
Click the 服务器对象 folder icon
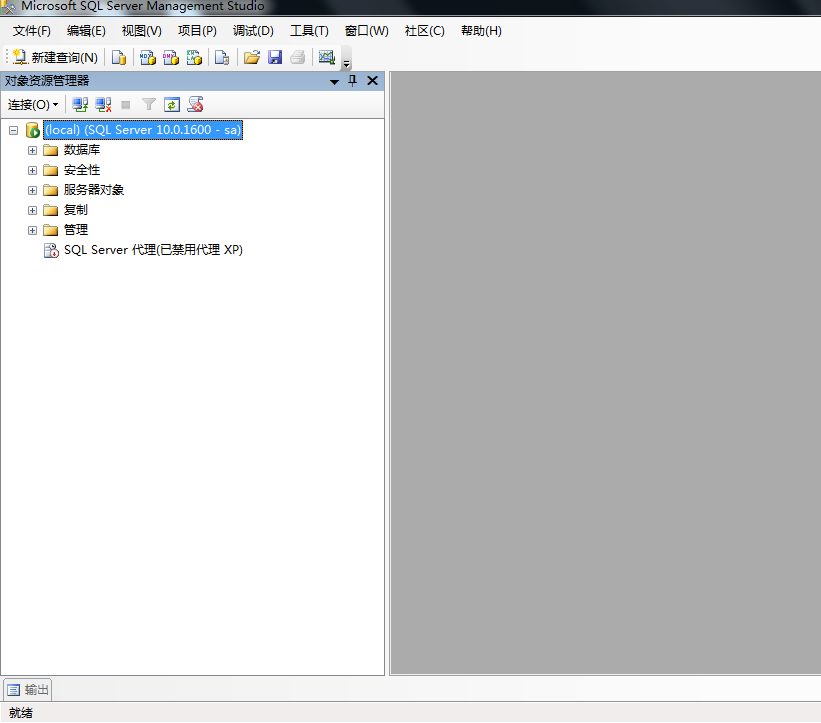click(50, 191)
